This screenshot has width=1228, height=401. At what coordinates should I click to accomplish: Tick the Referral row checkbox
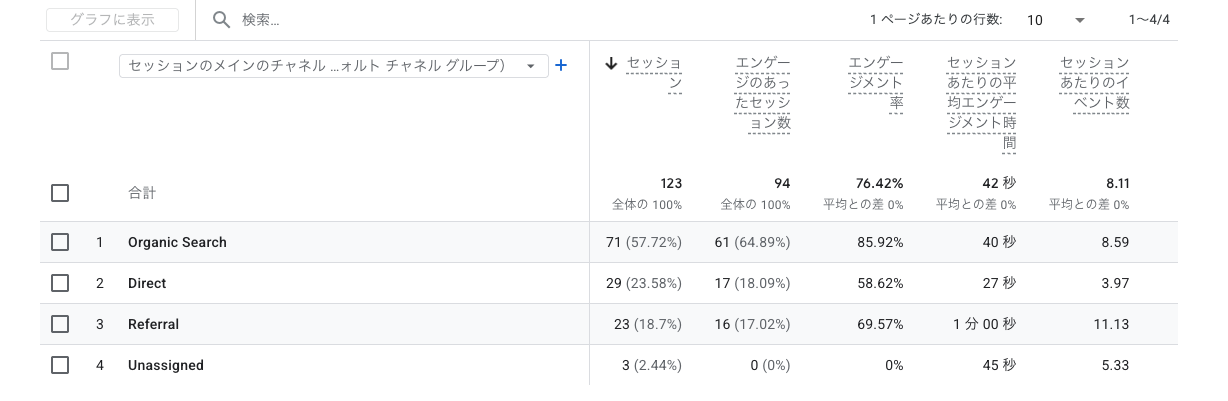[x=60, y=324]
